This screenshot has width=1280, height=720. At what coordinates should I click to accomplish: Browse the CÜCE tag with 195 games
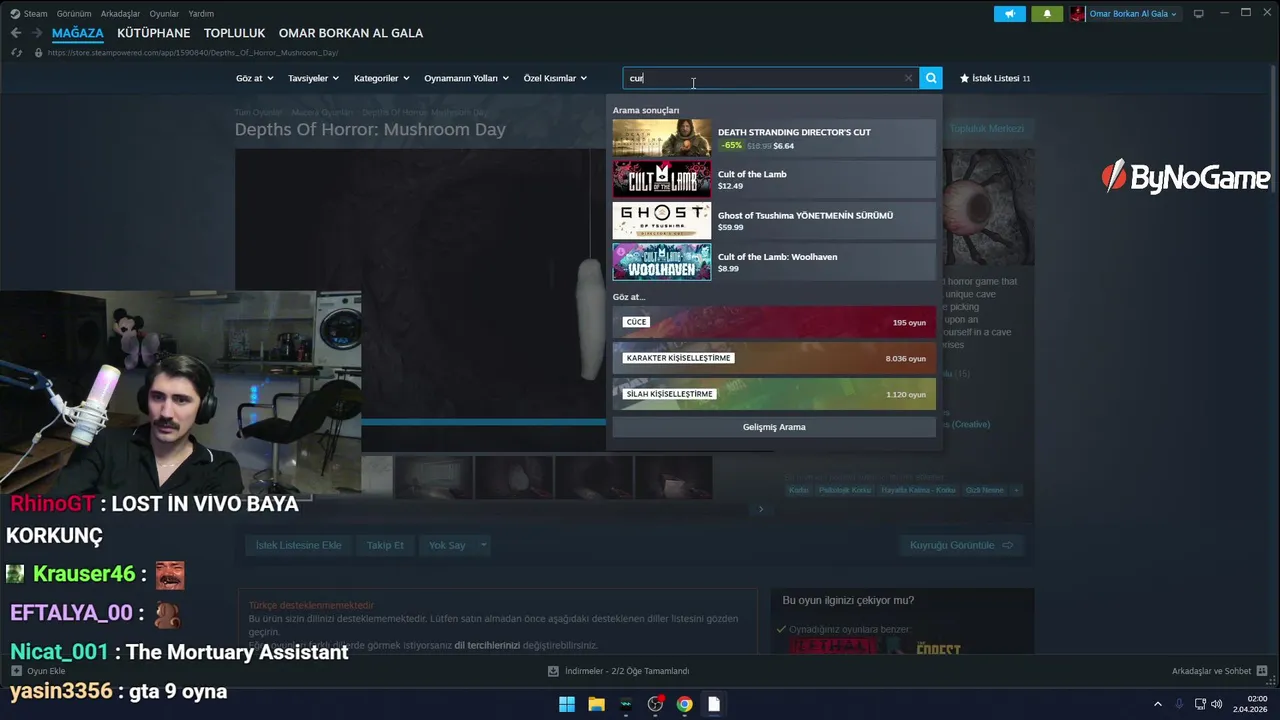click(774, 322)
